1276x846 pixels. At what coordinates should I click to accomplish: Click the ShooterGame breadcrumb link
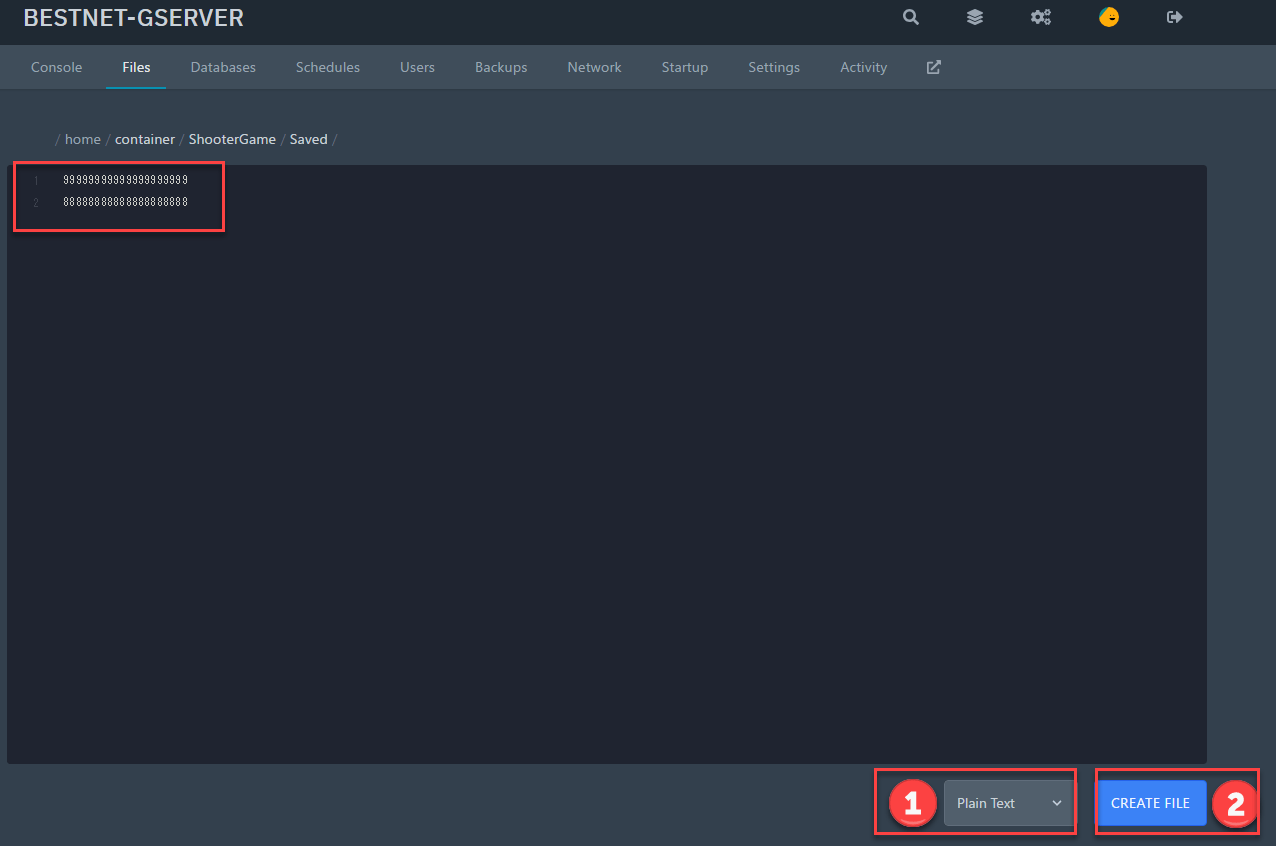[232, 139]
